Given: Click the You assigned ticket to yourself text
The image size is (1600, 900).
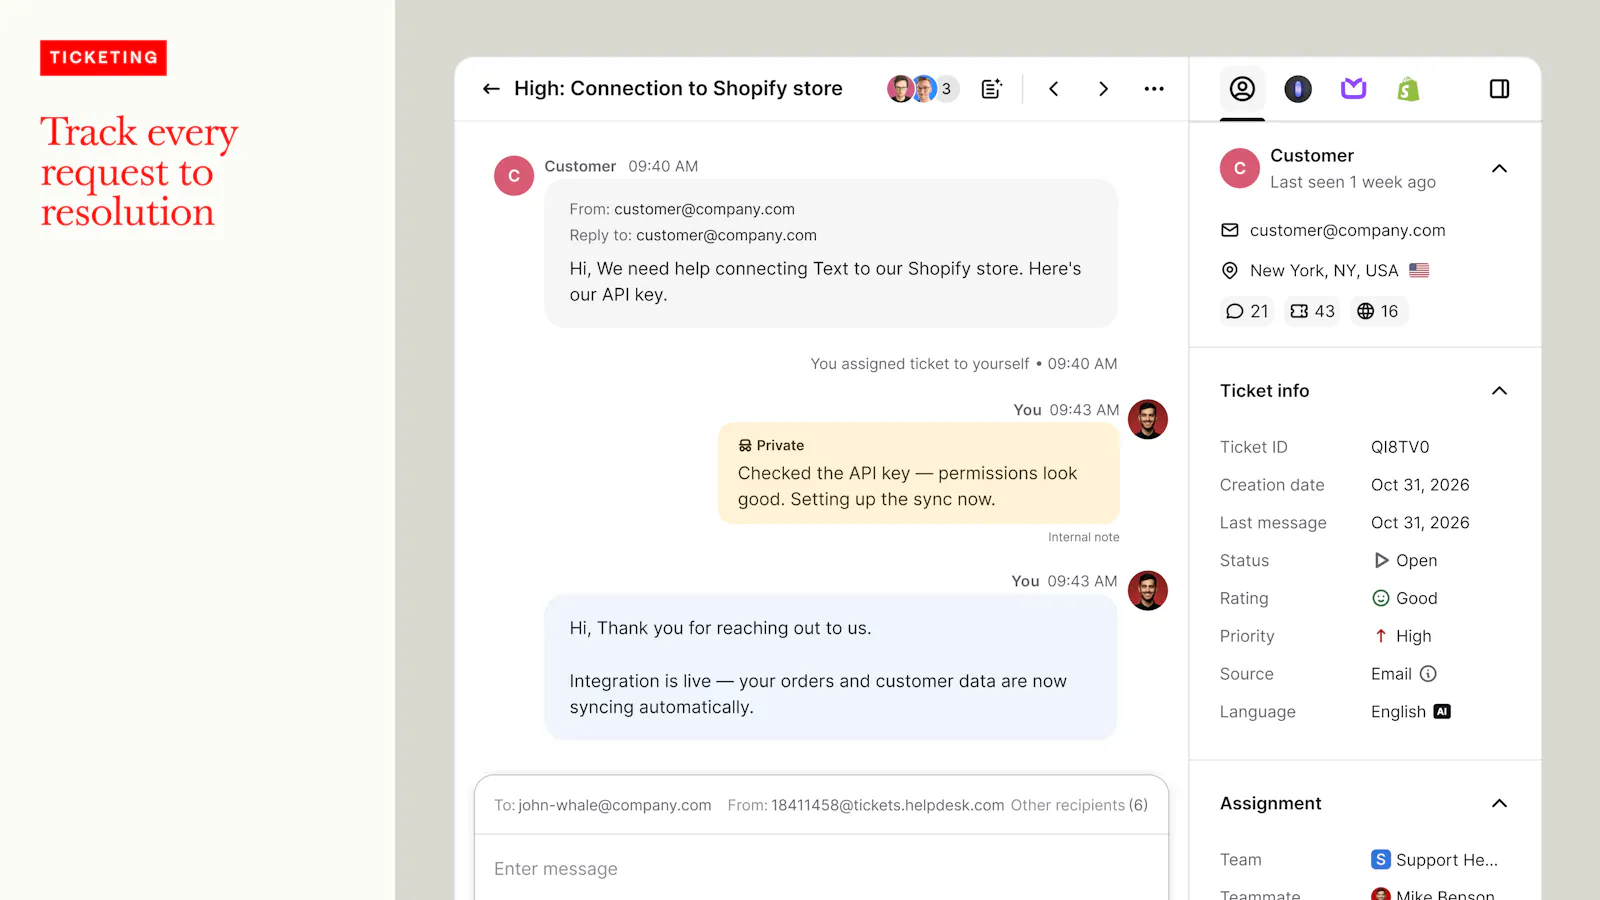Looking at the screenshot, I should (x=920, y=364).
